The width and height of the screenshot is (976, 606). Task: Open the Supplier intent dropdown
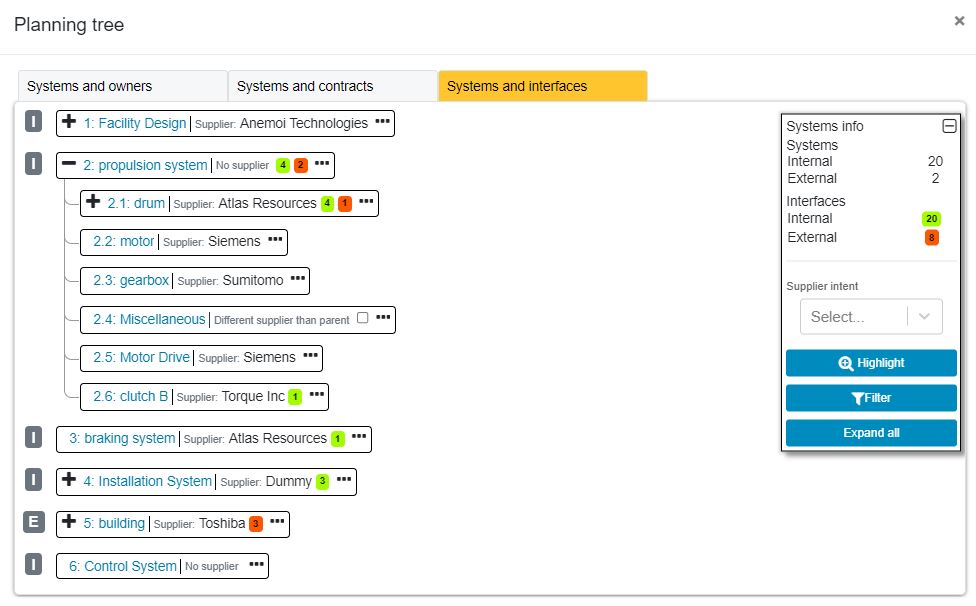coord(871,317)
